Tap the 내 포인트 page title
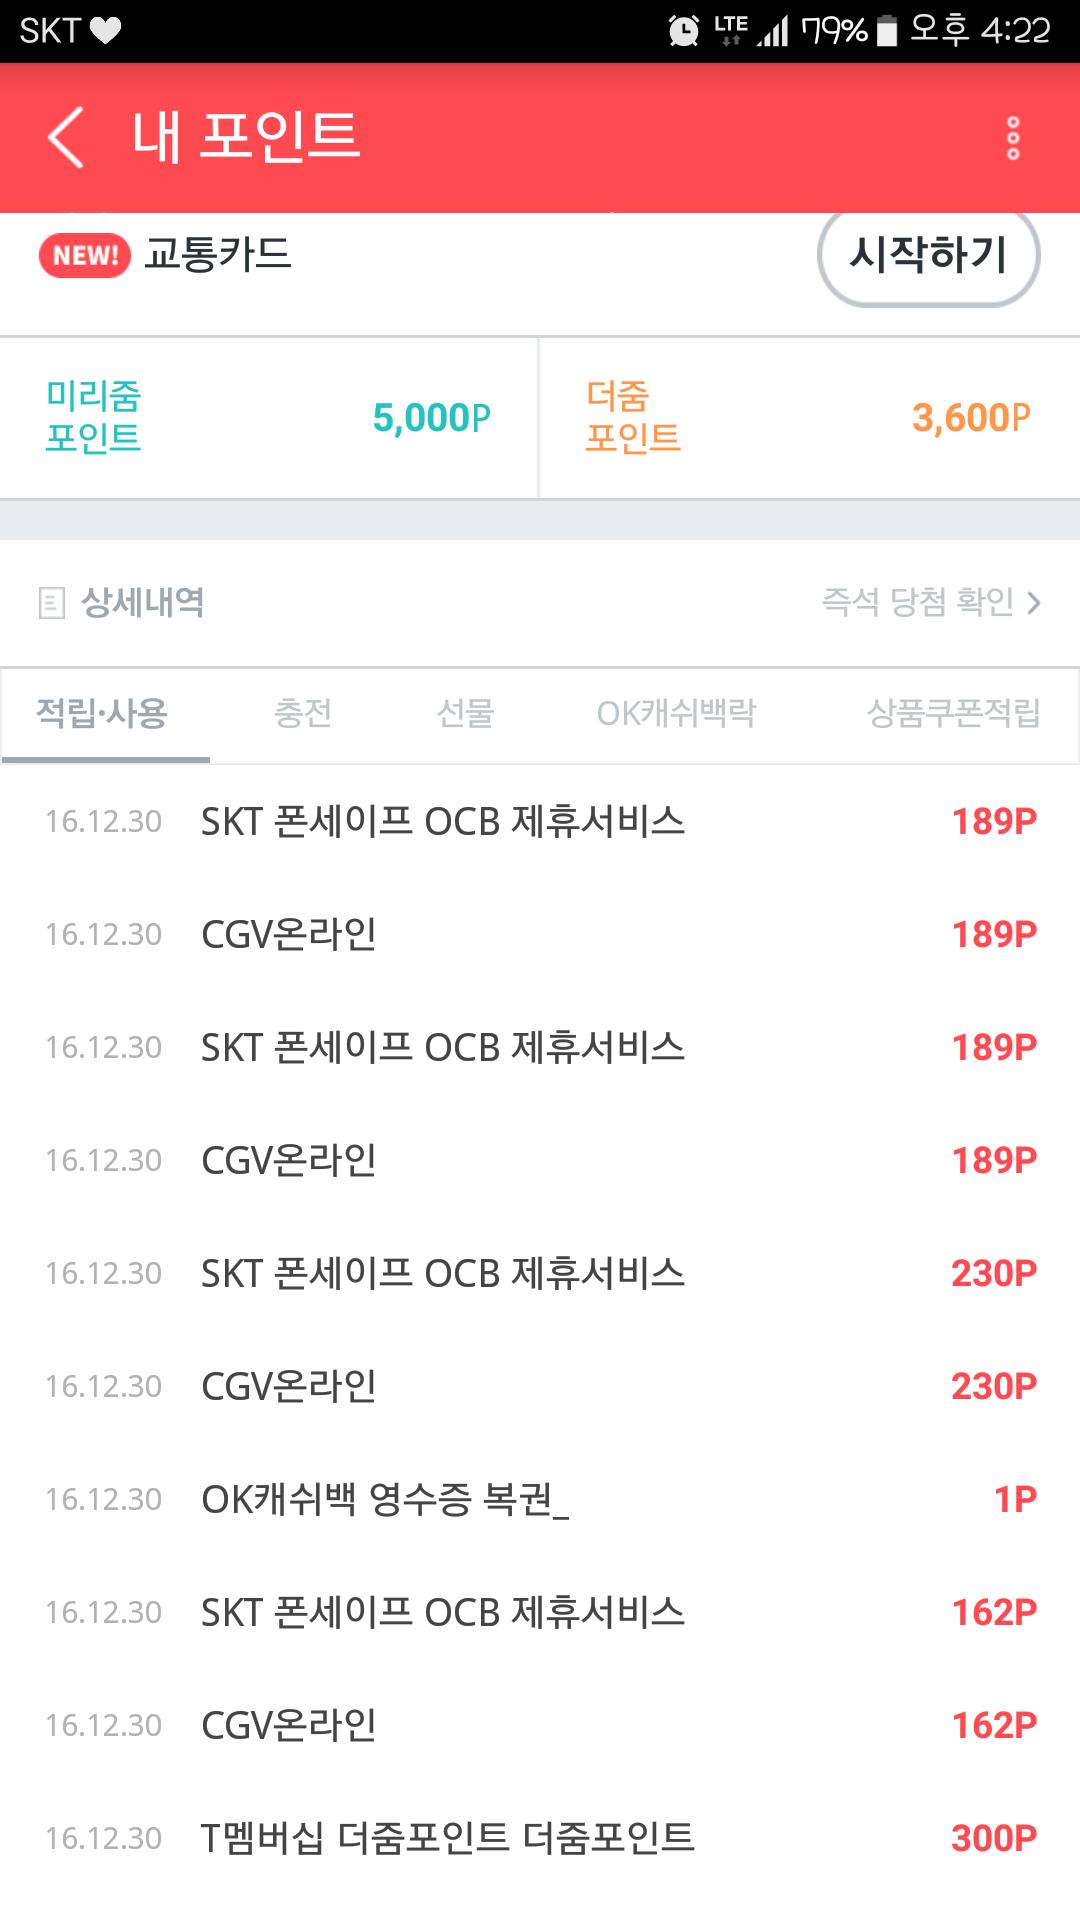The width and height of the screenshot is (1080, 1920). (246, 137)
